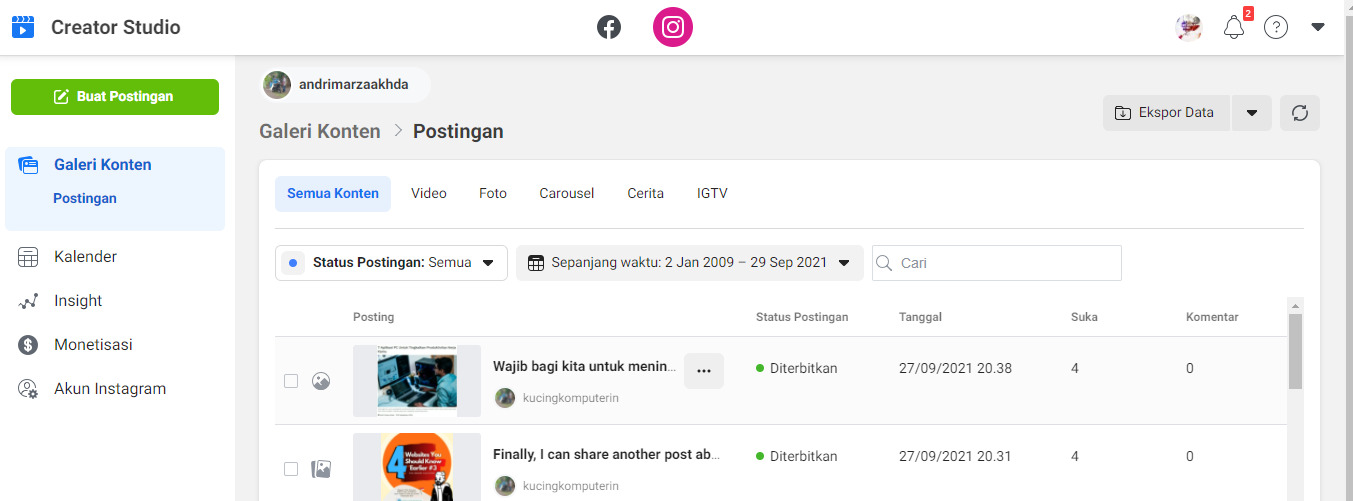
Task: Click the 'Finally, I can share another post' title
Action: click(x=606, y=455)
